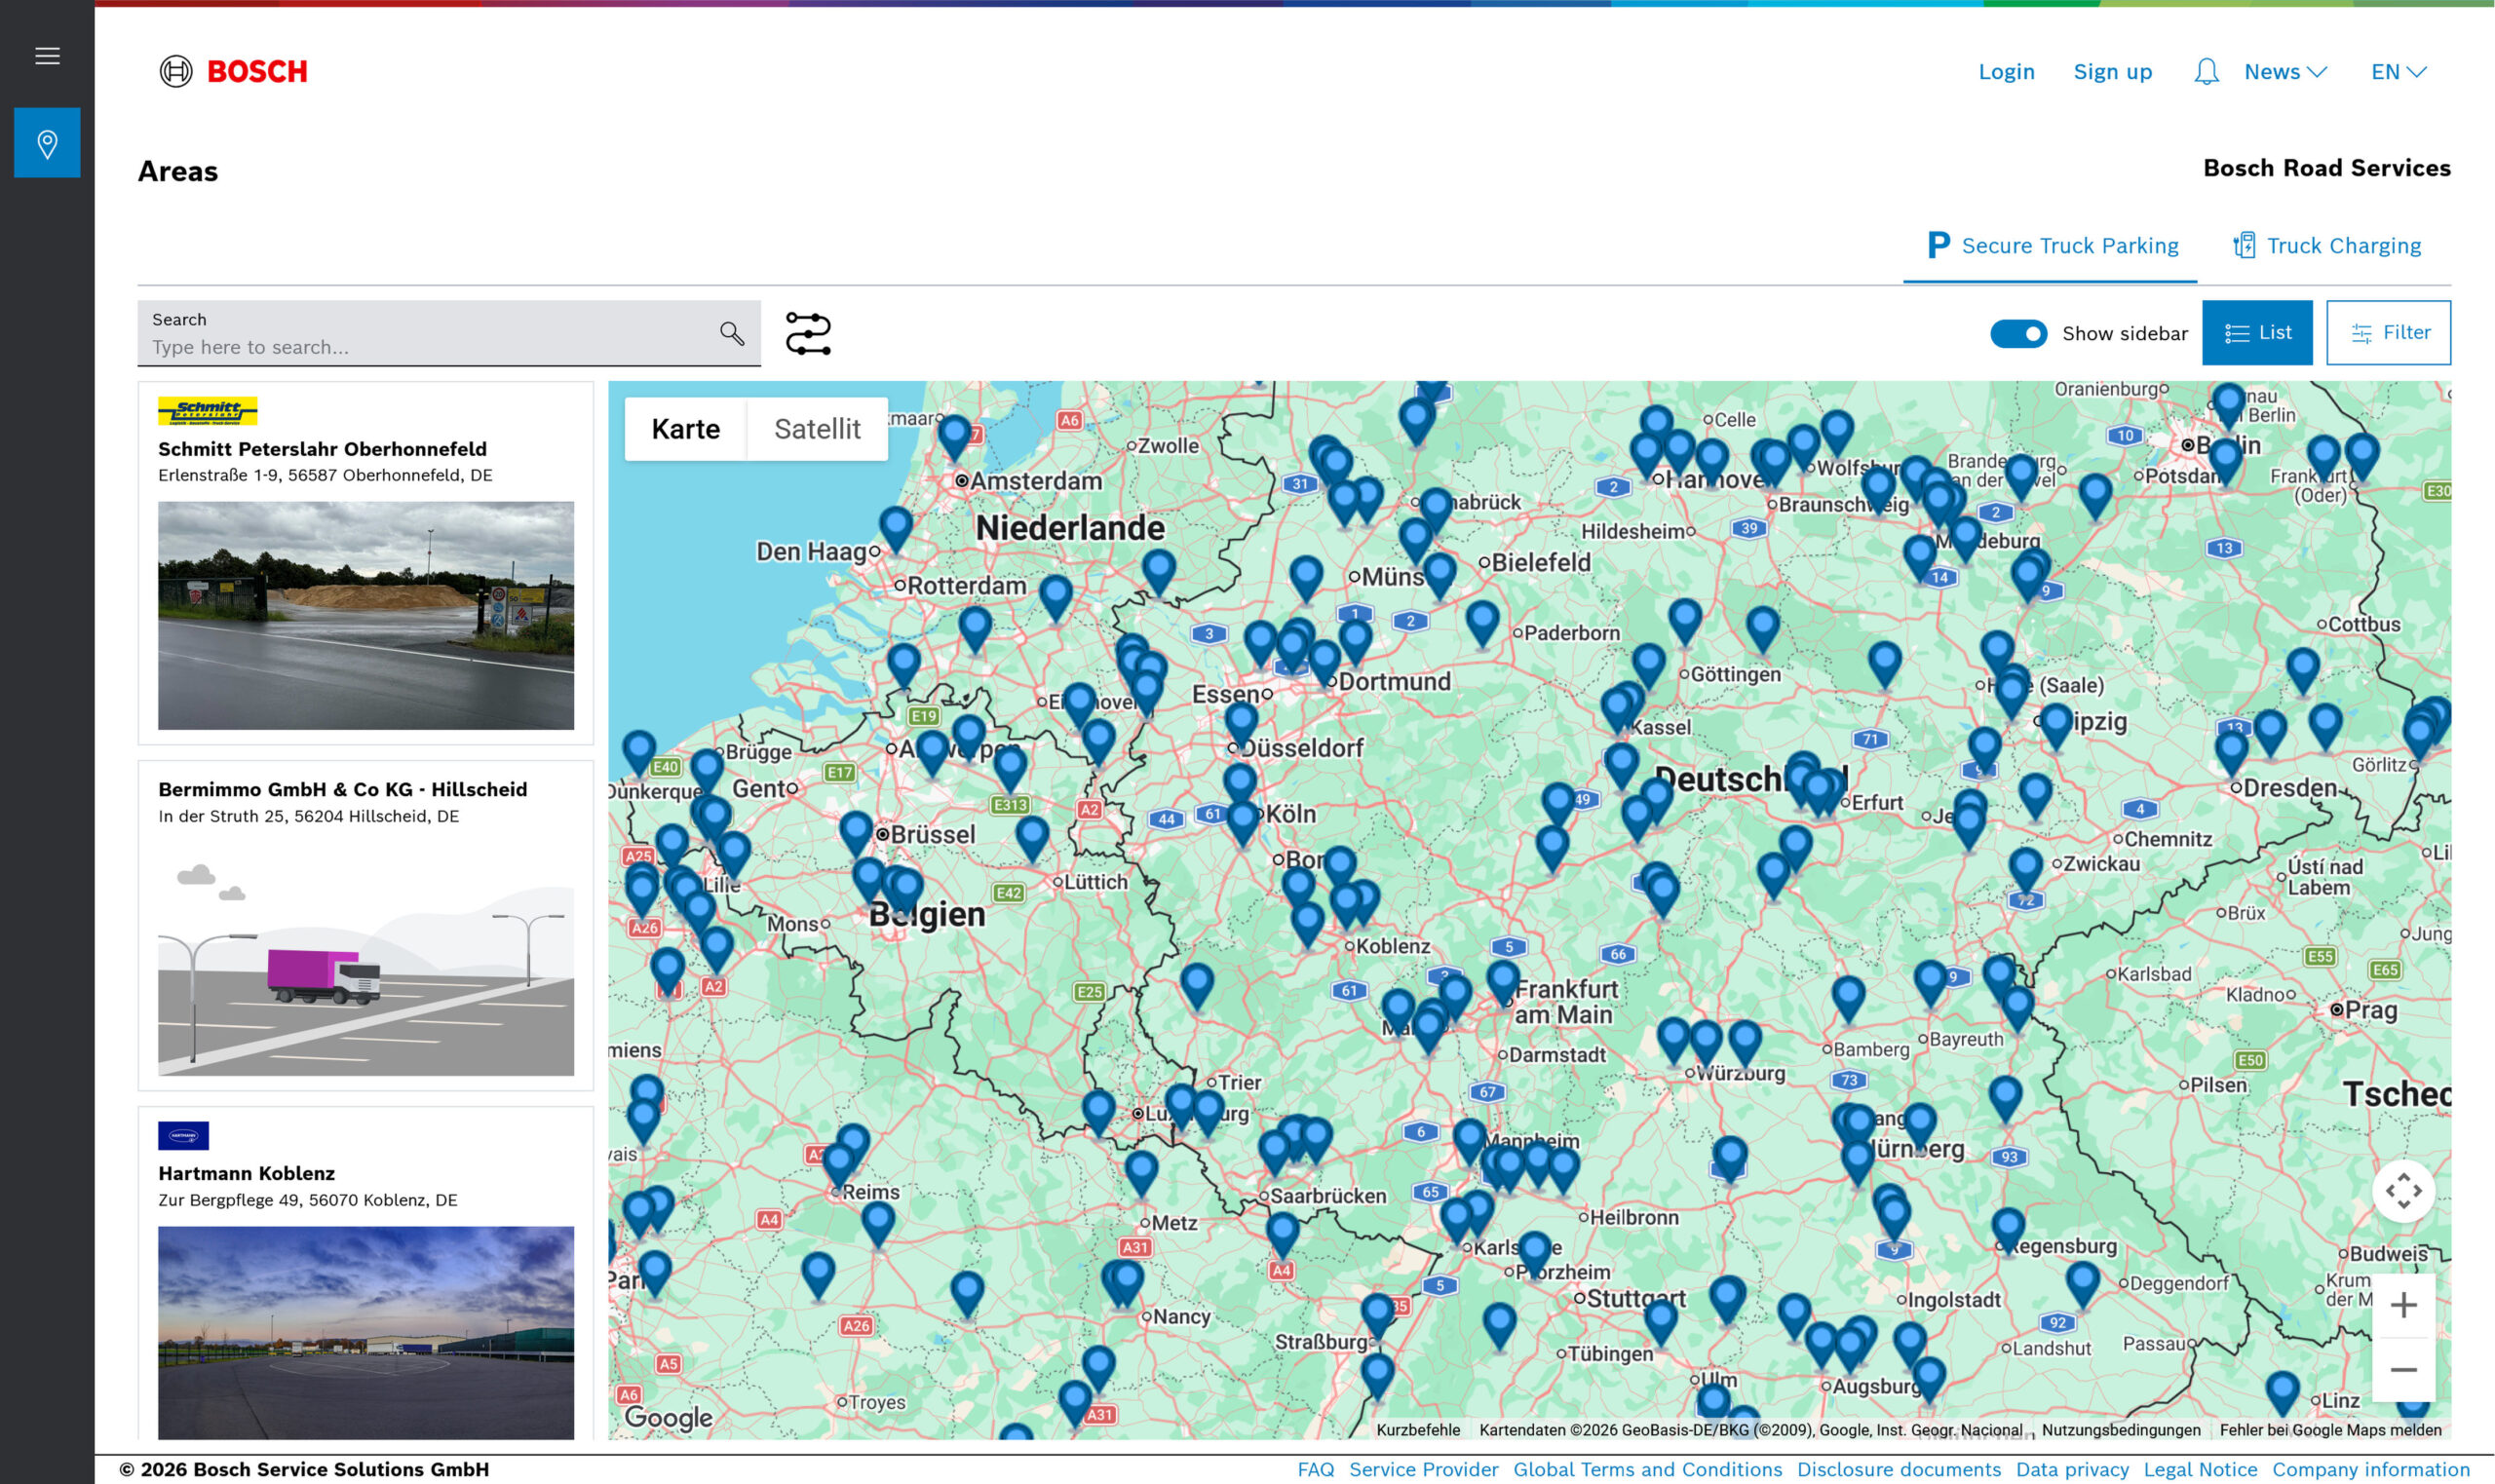The image size is (2495, 1484).
Task: Click the Sign up link
Action: pyautogui.click(x=2112, y=72)
